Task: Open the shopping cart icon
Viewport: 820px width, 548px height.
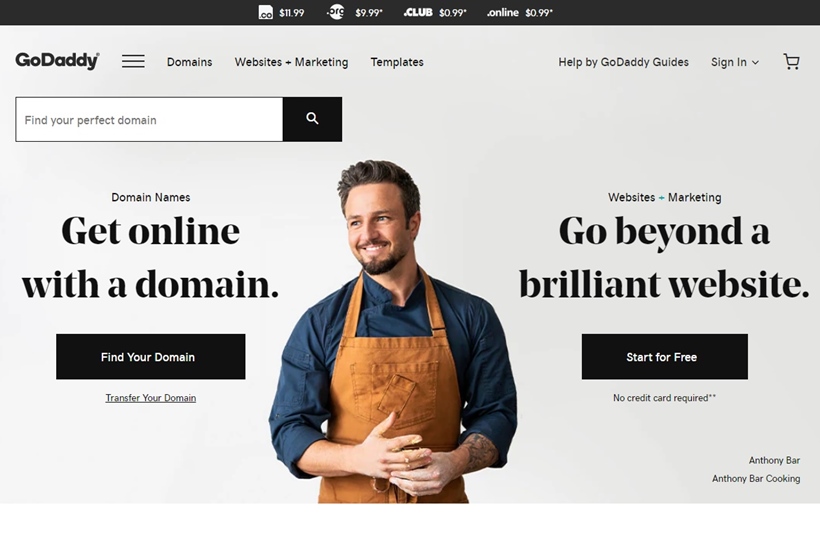Action: 791,62
